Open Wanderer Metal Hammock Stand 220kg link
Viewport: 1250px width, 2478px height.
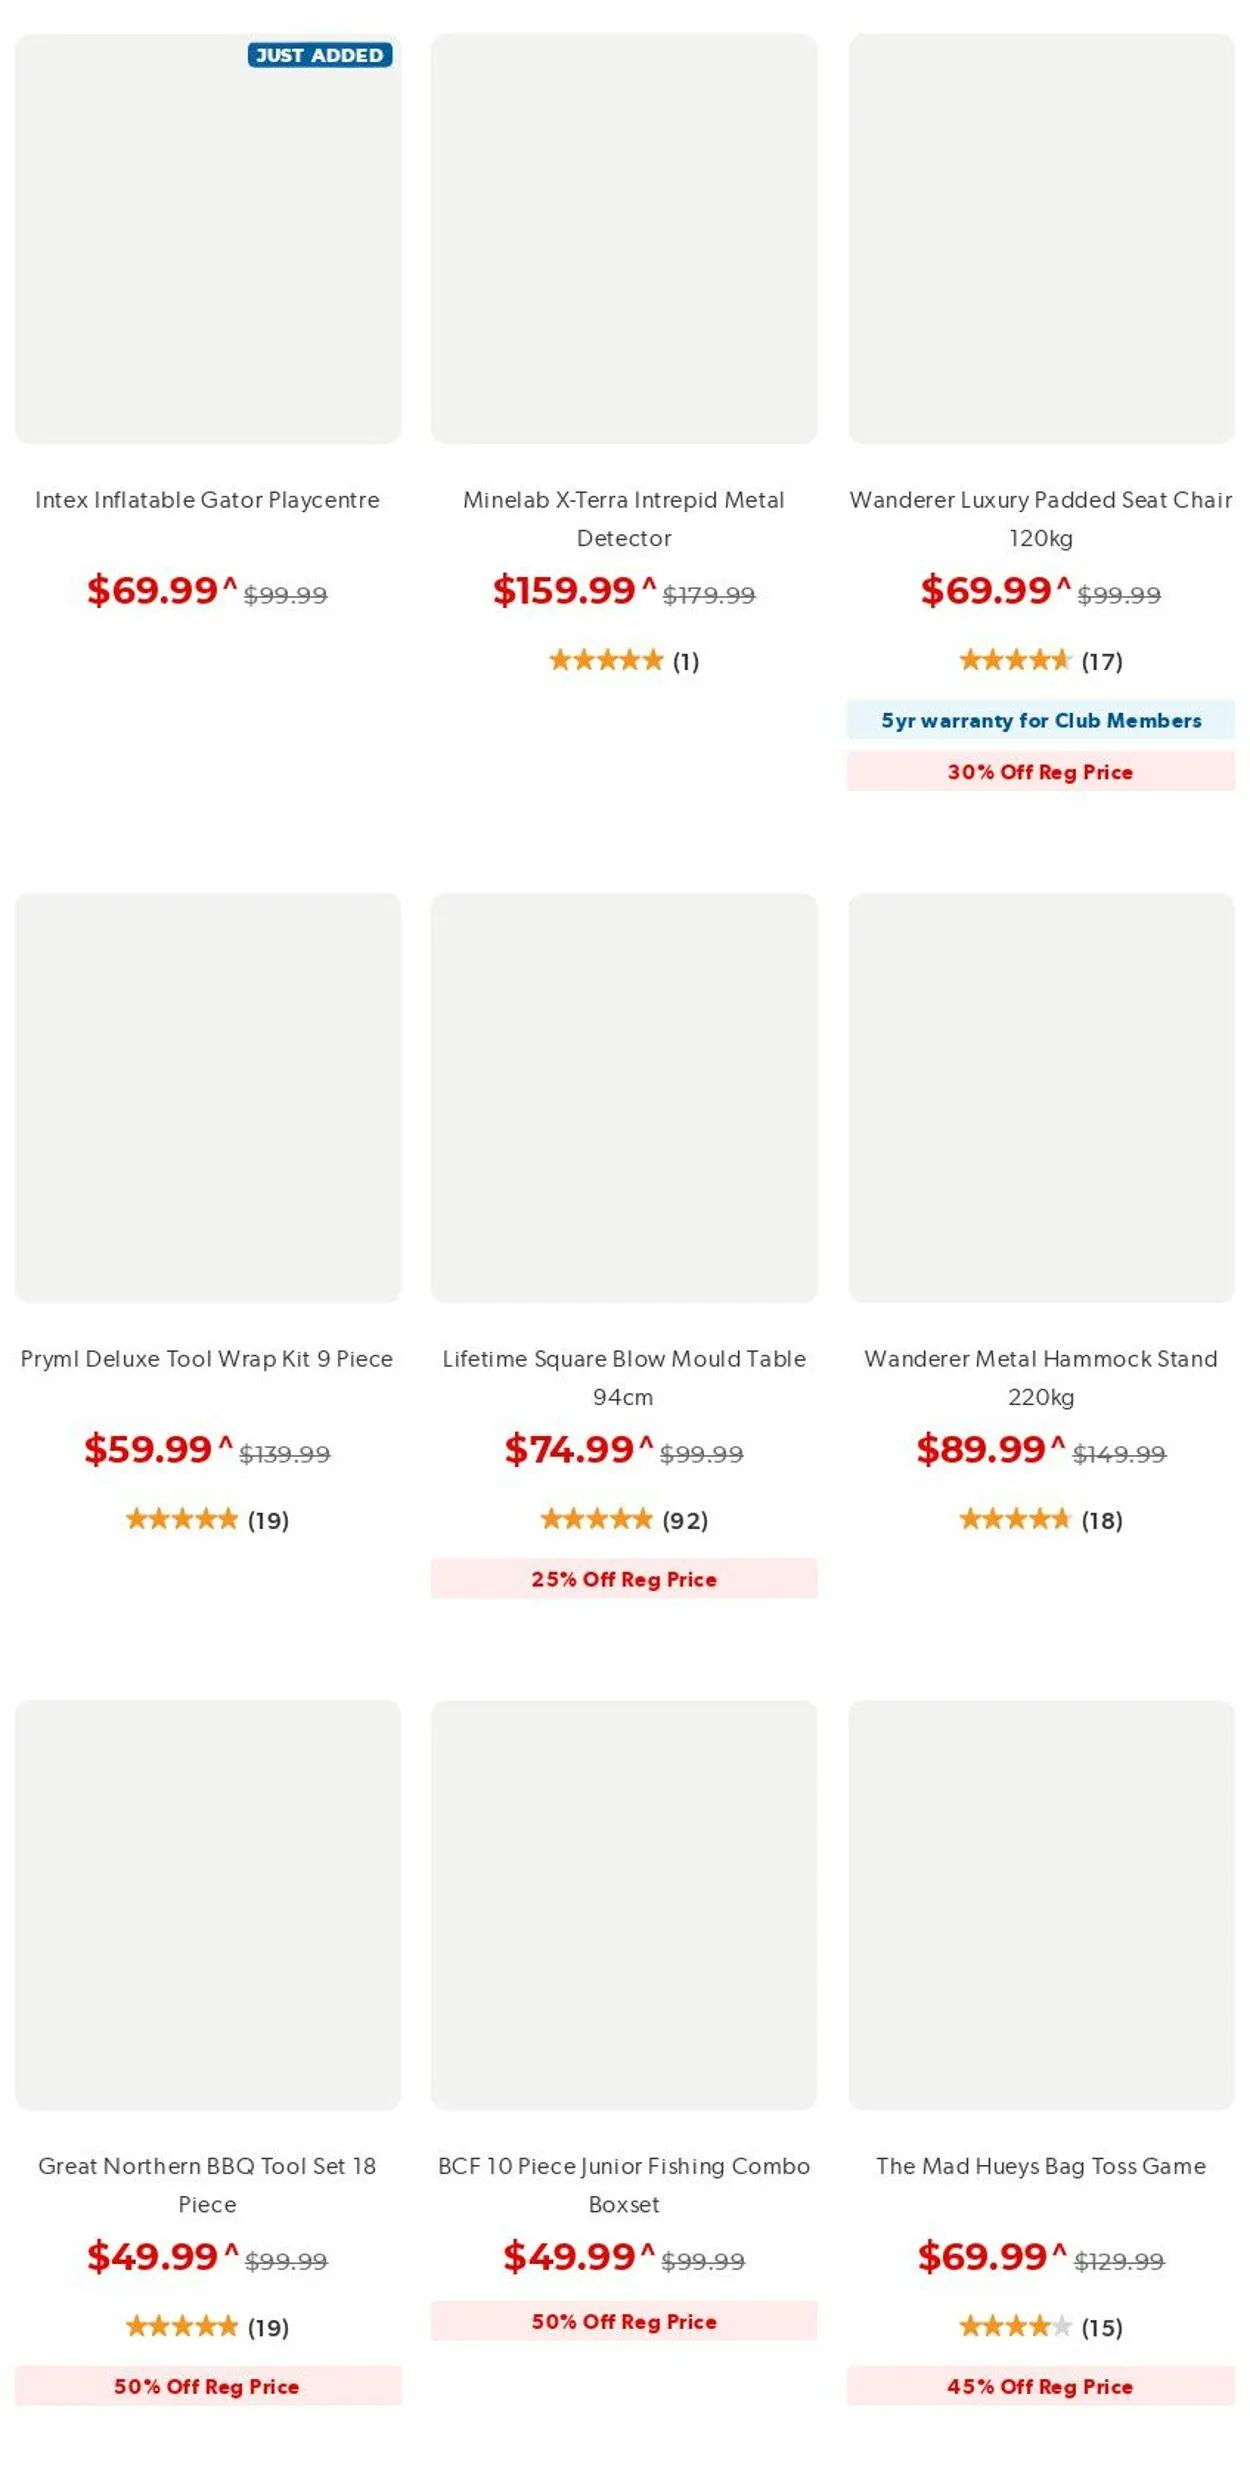coord(1040,1377)
